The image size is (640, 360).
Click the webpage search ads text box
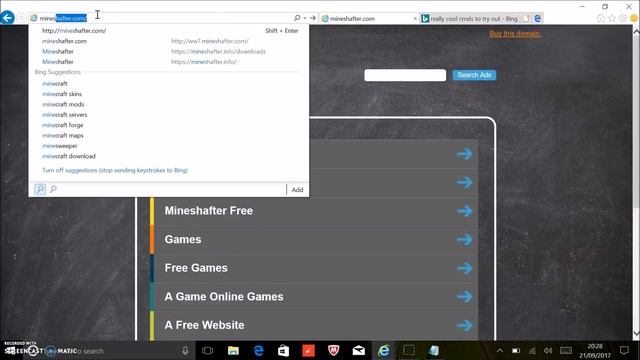pyautogui.click(x=405, y=75)
